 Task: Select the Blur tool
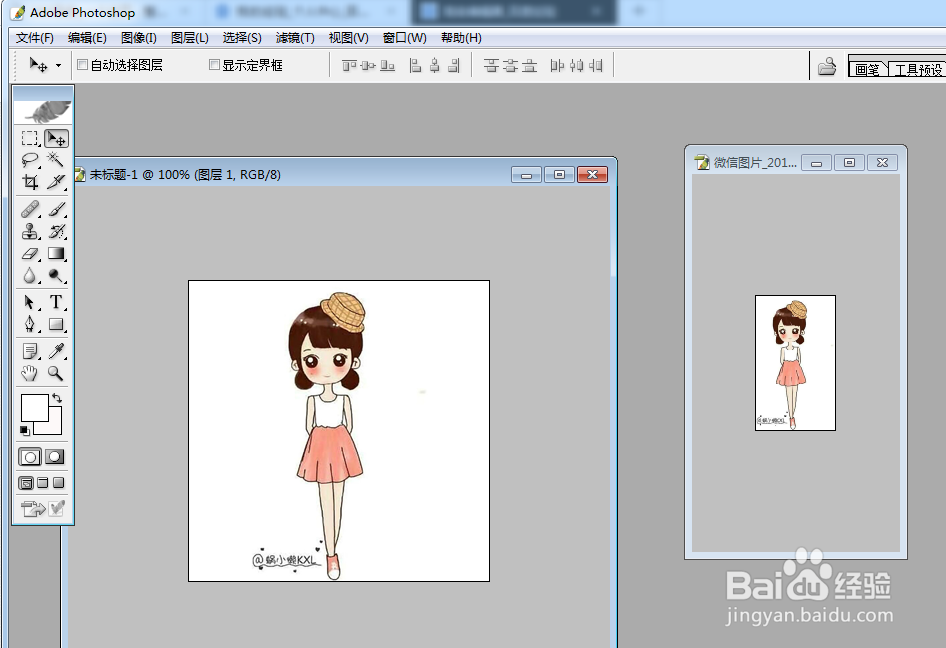[x=30, y=276]
